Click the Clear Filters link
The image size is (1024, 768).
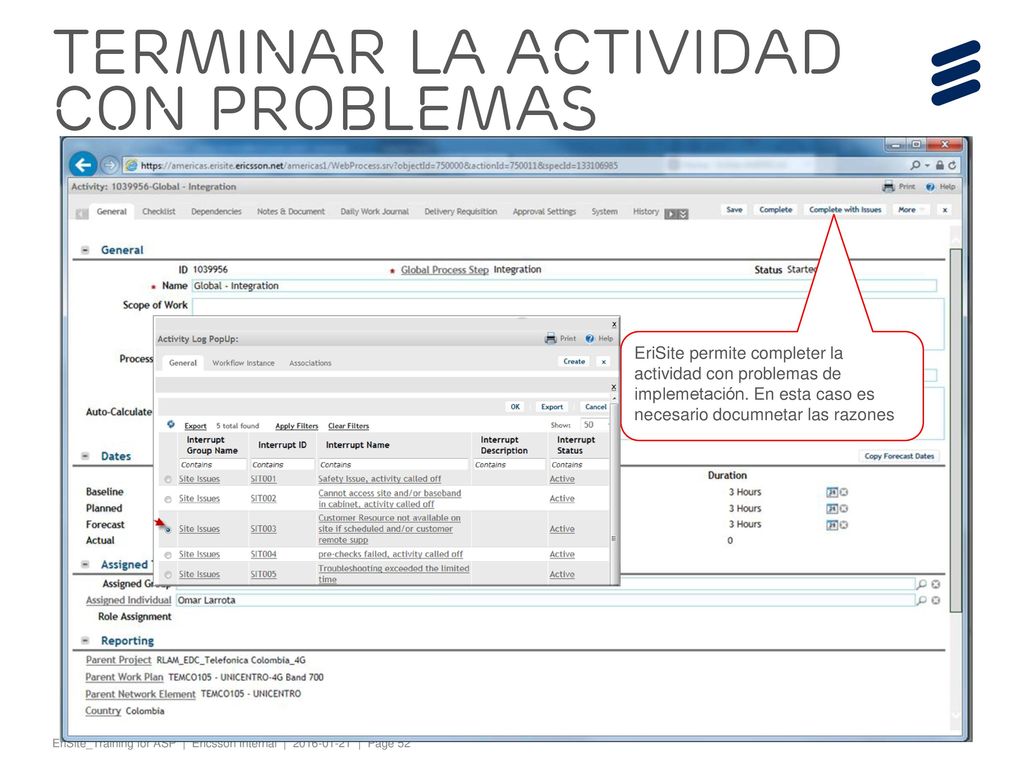[348, 426]
